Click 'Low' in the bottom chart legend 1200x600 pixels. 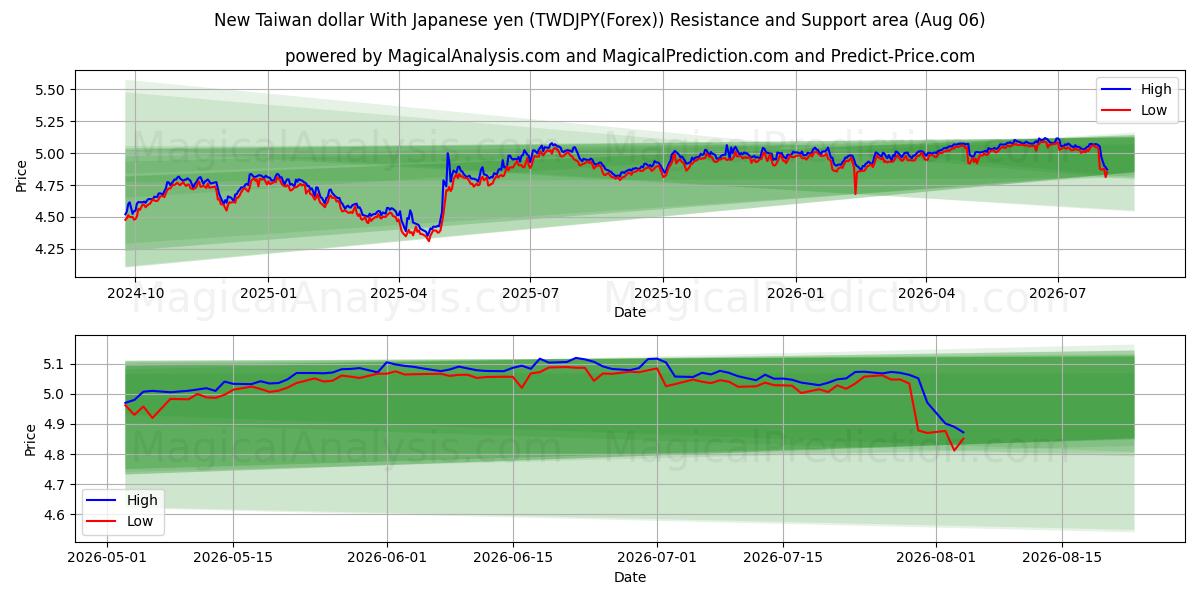pos(140,521)
